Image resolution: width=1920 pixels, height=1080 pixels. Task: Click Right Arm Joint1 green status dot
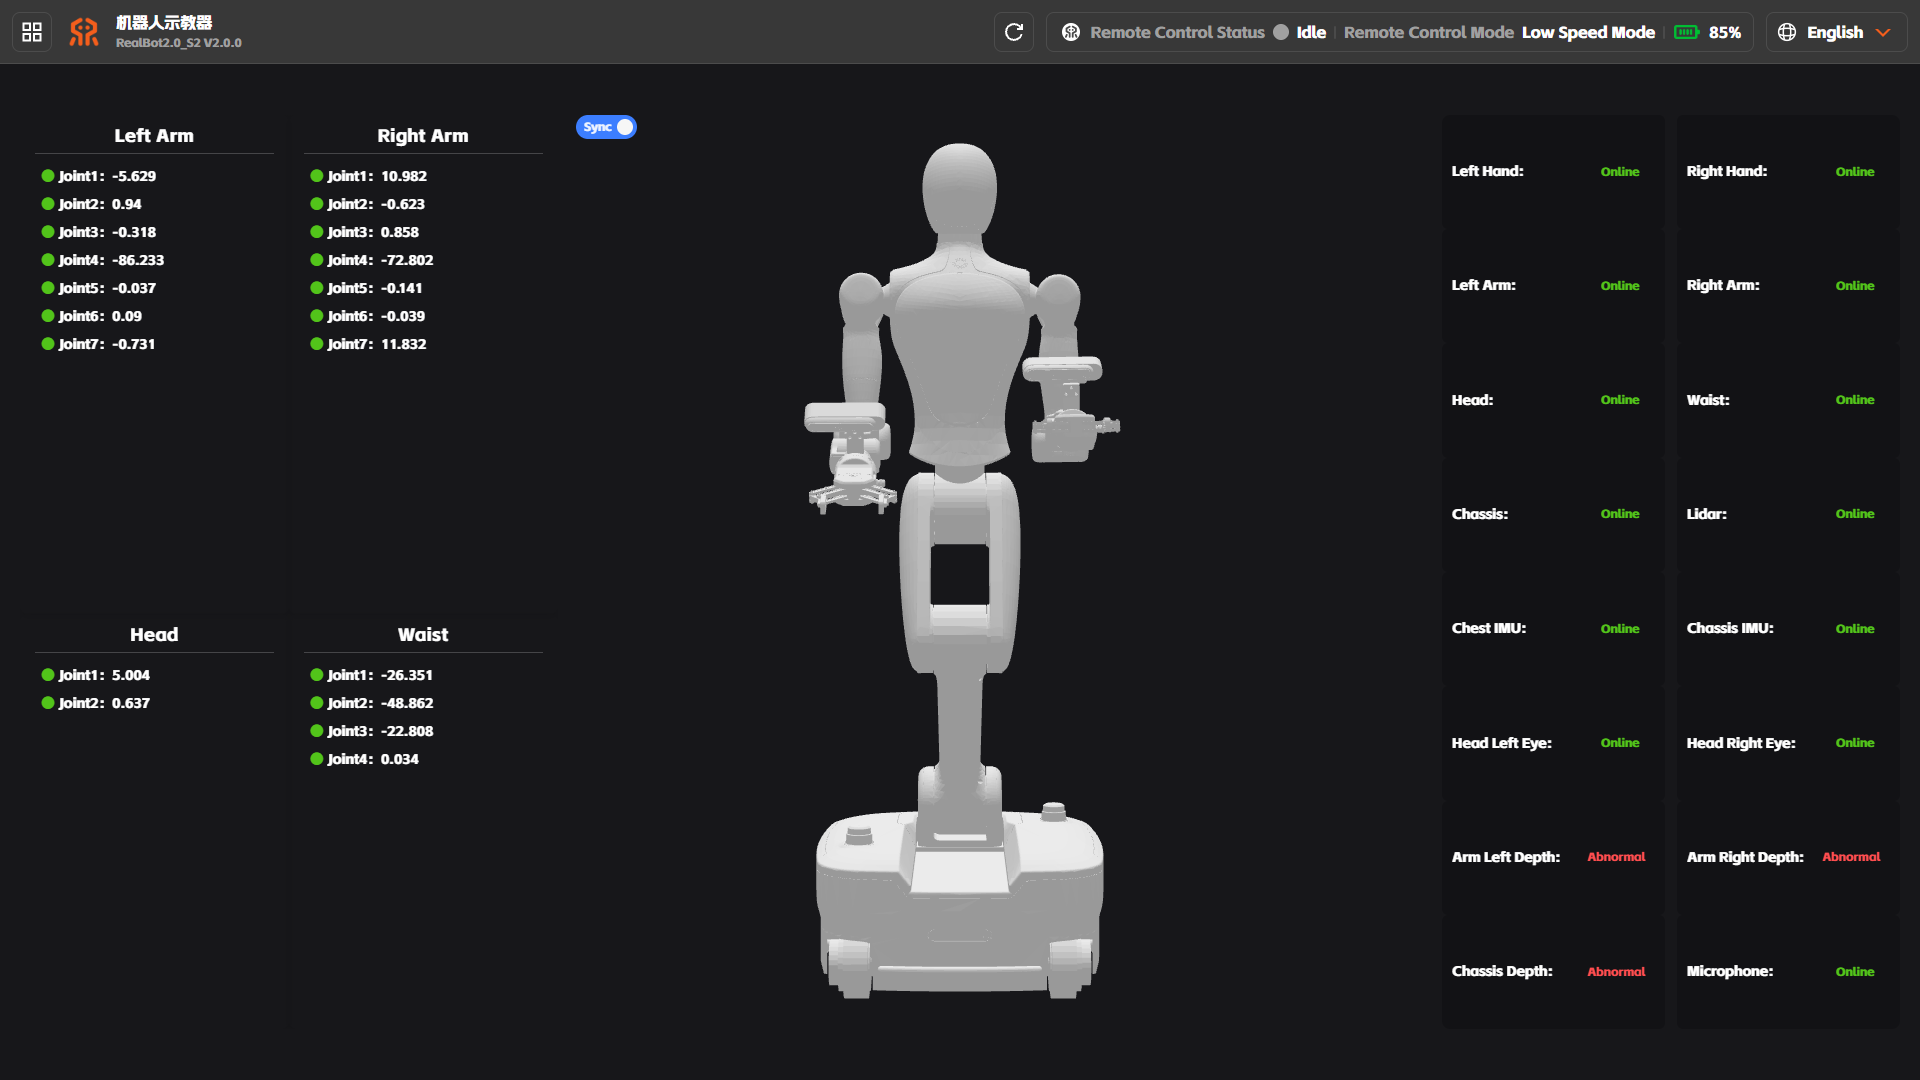click(x=317, y=176)
